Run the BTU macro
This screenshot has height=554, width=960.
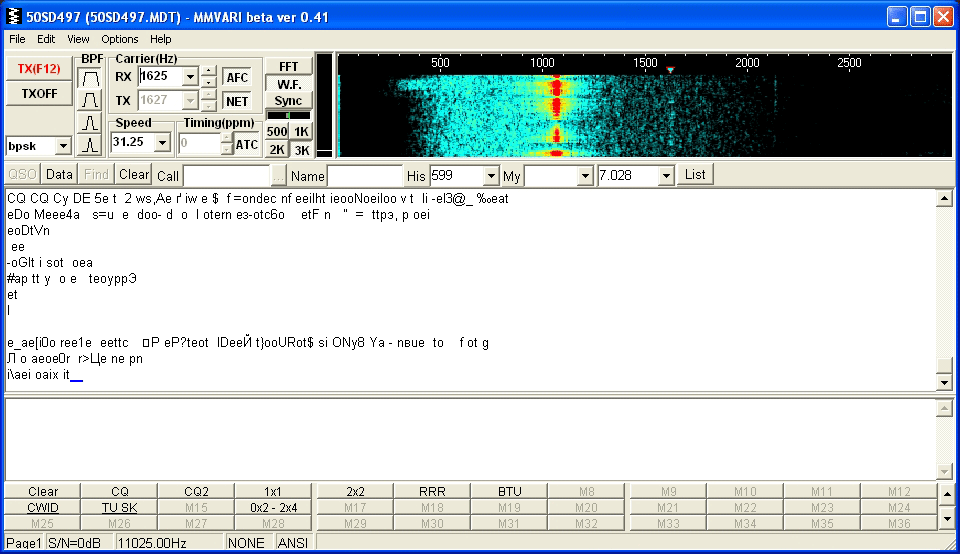(509, 492)
